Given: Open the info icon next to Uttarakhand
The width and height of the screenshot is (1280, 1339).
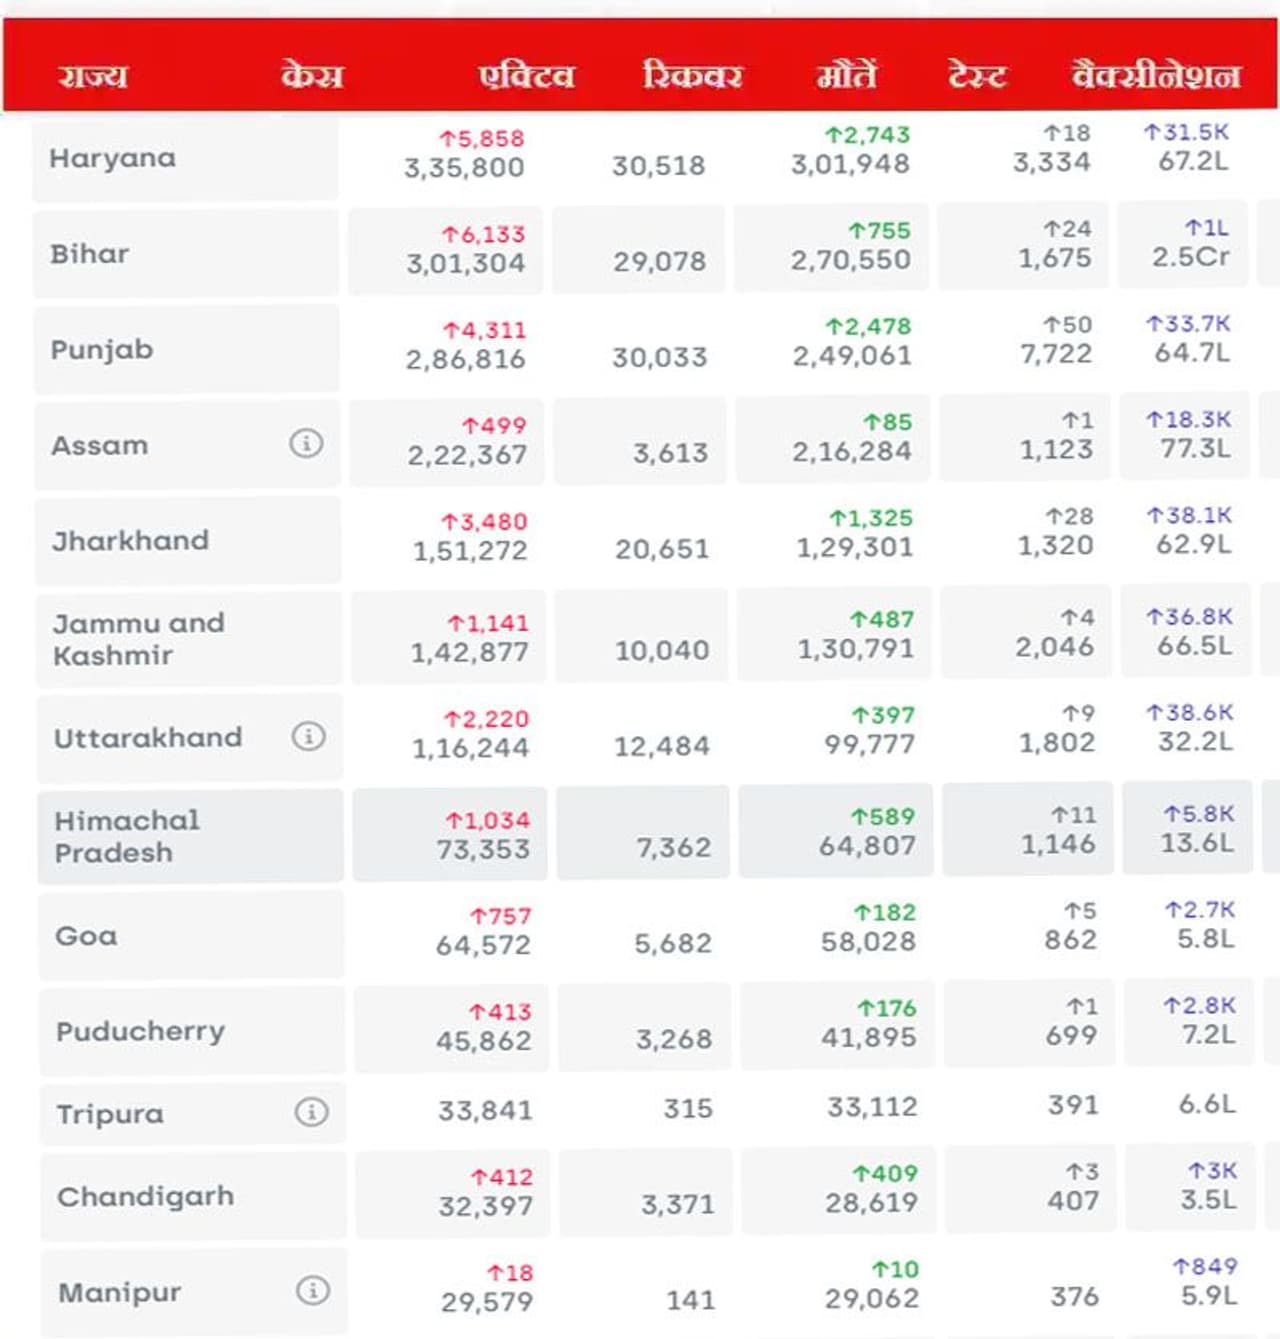Looking at the screenshot, I should click(308, 737).
